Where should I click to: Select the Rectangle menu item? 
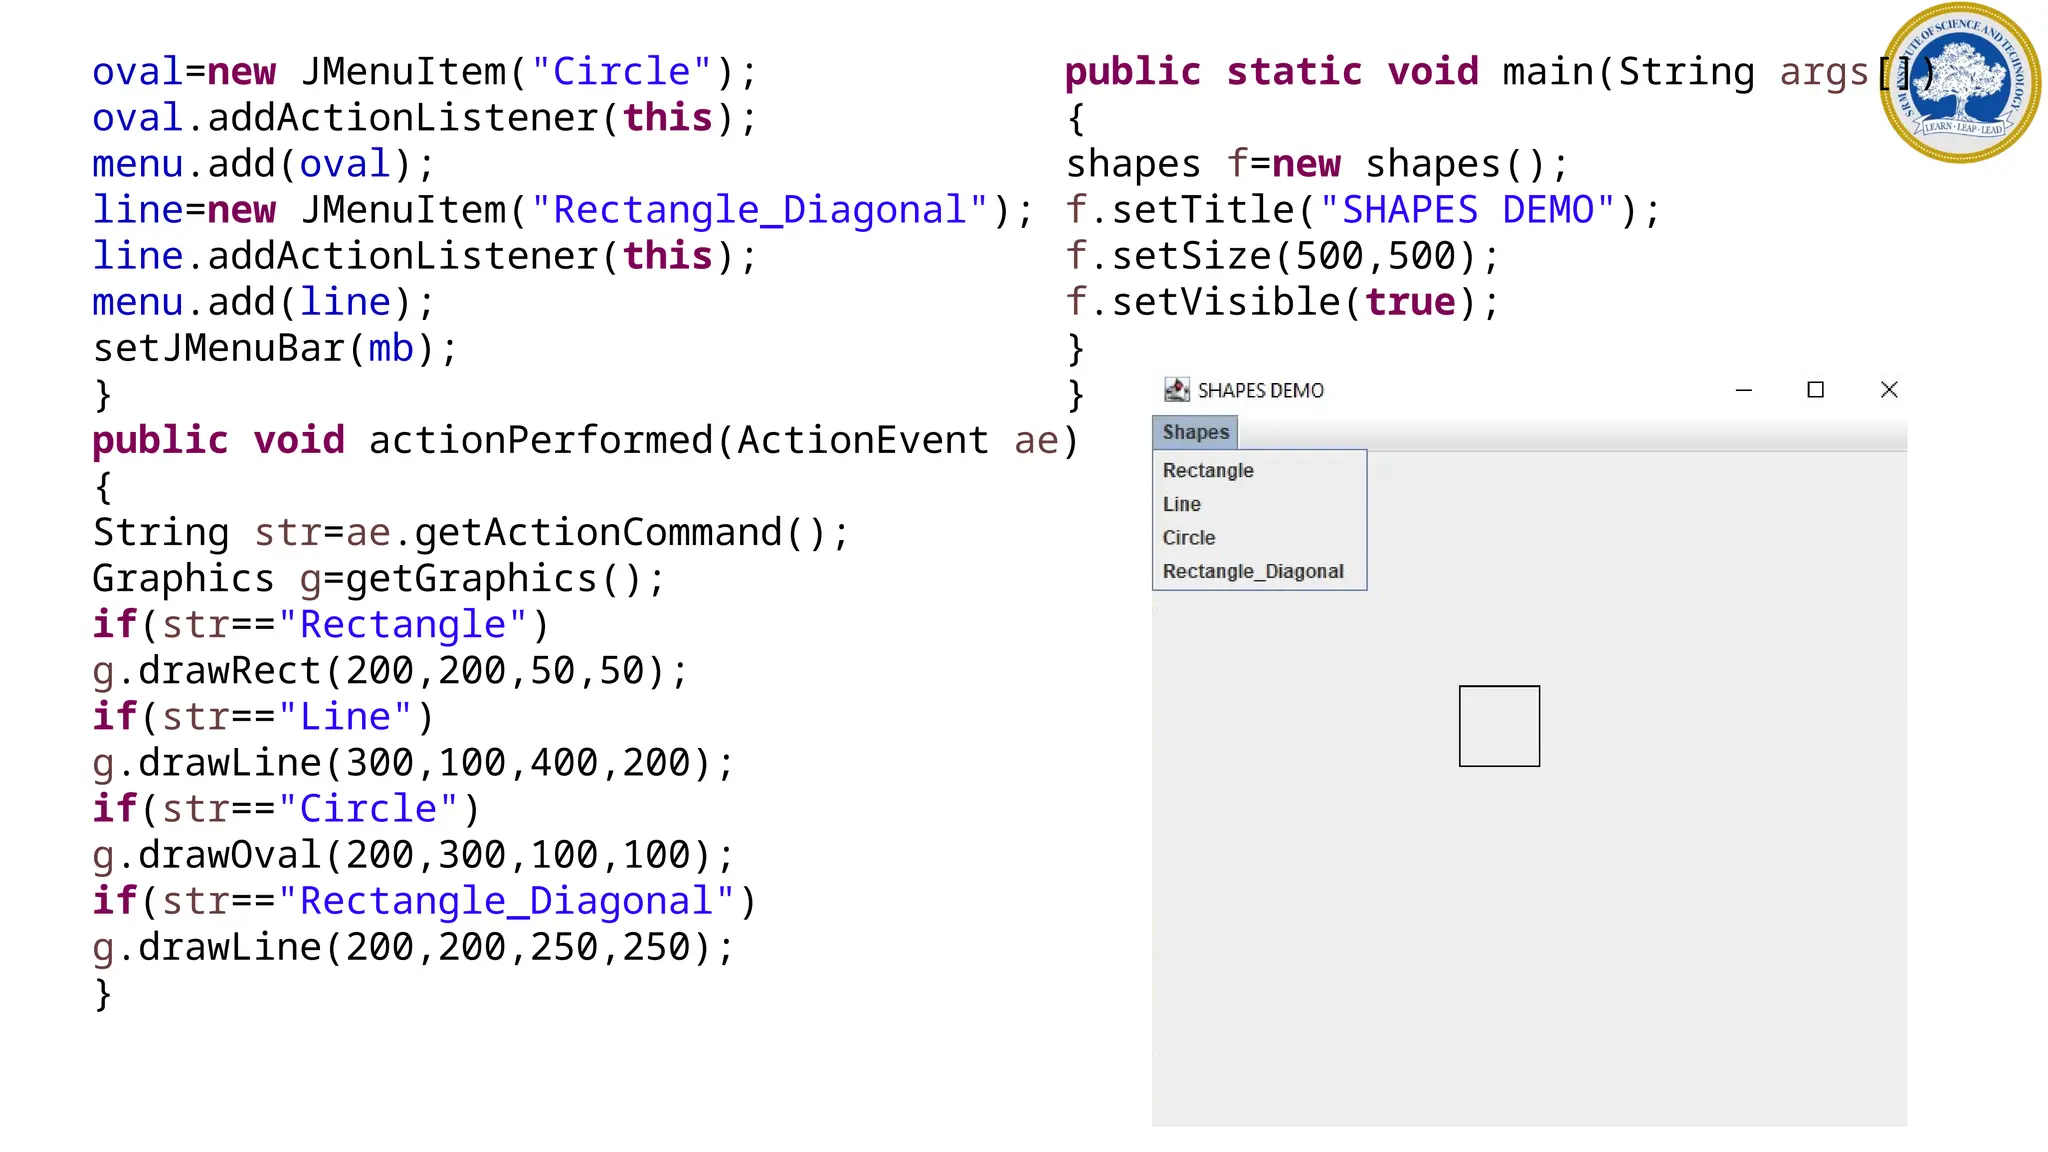[1208, 470]
